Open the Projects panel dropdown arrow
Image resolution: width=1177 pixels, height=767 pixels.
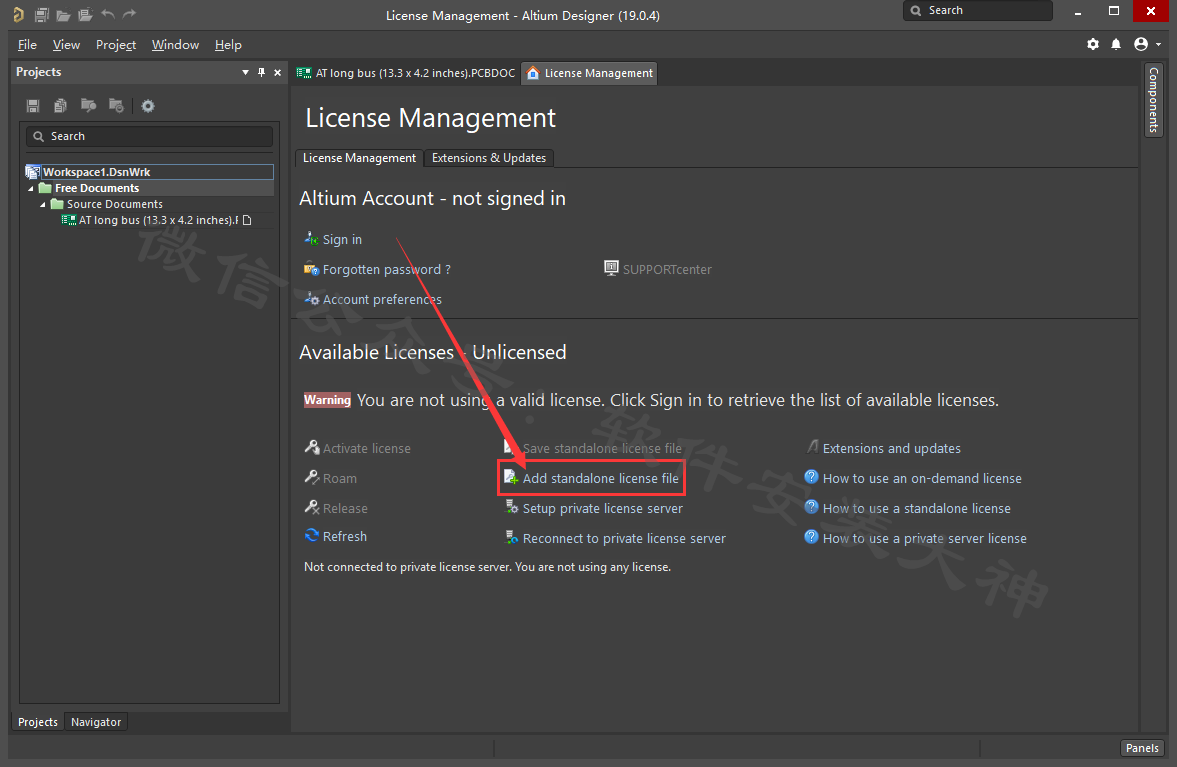[x=245, y=73]
